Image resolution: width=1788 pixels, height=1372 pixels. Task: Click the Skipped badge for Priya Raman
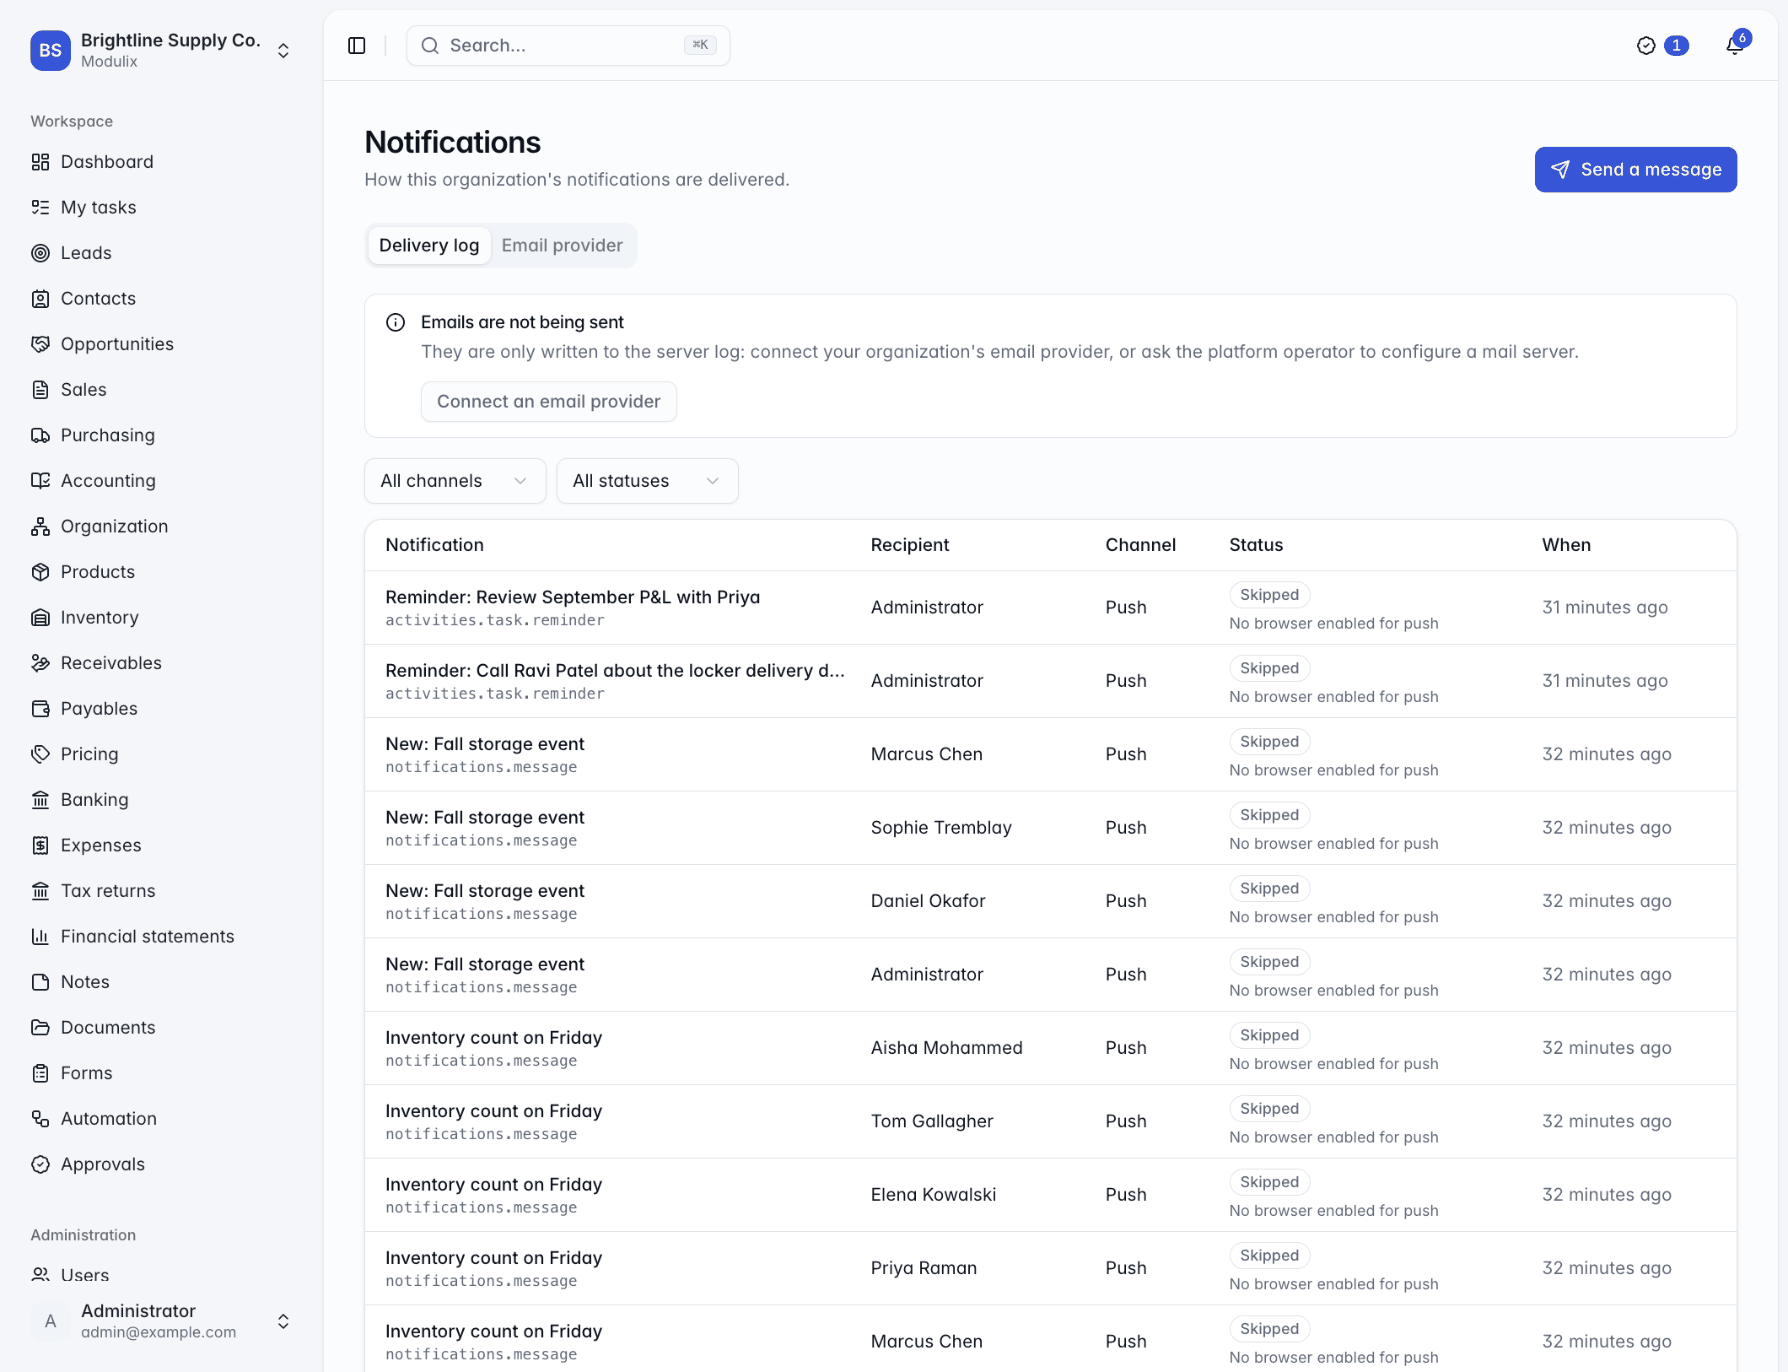[1269, 1256]
